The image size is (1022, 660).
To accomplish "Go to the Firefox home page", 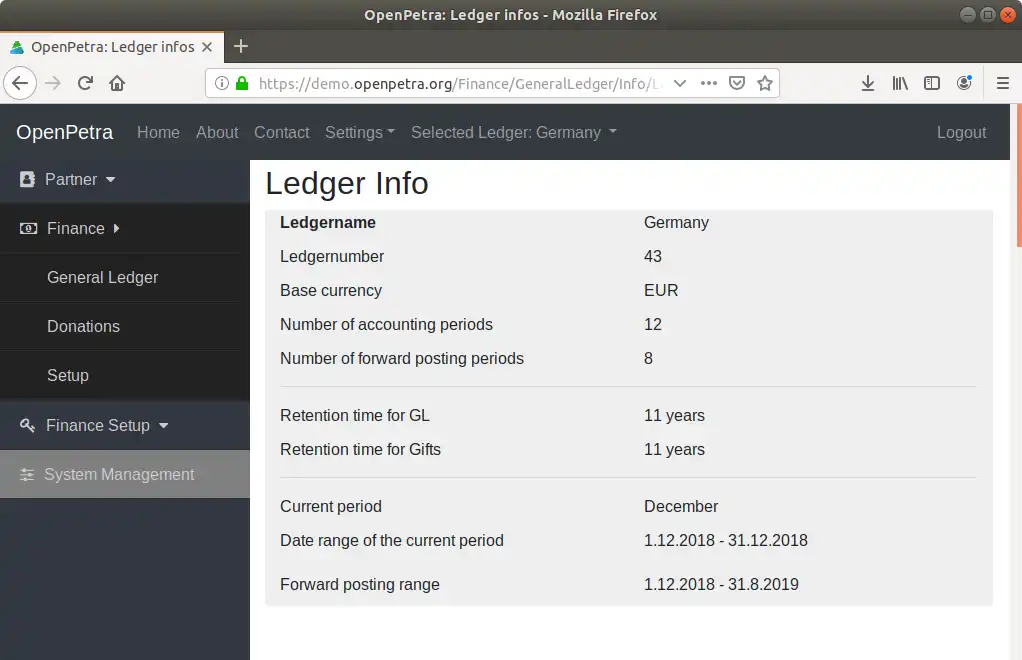I will click(117, 83).
